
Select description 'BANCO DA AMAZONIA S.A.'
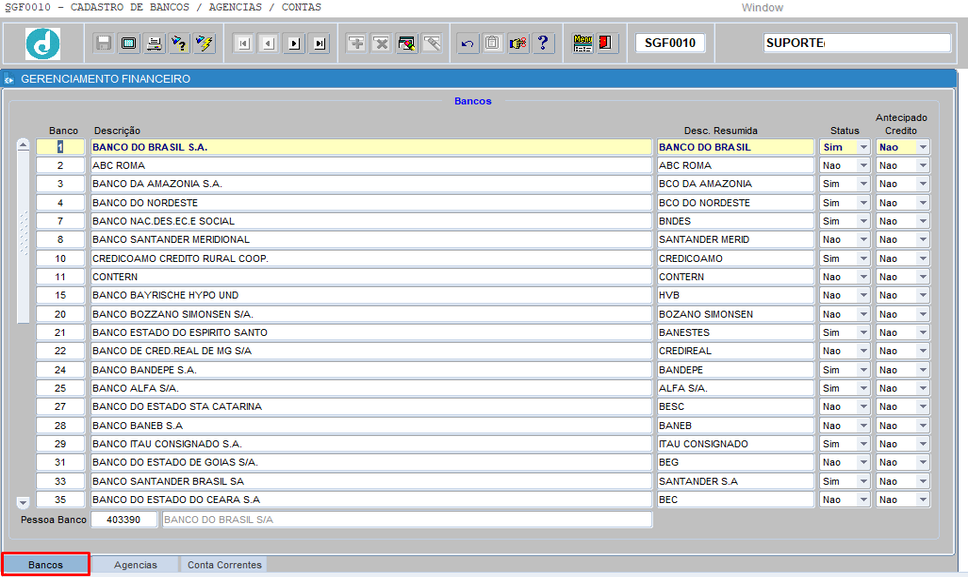[x=371, y=184]
